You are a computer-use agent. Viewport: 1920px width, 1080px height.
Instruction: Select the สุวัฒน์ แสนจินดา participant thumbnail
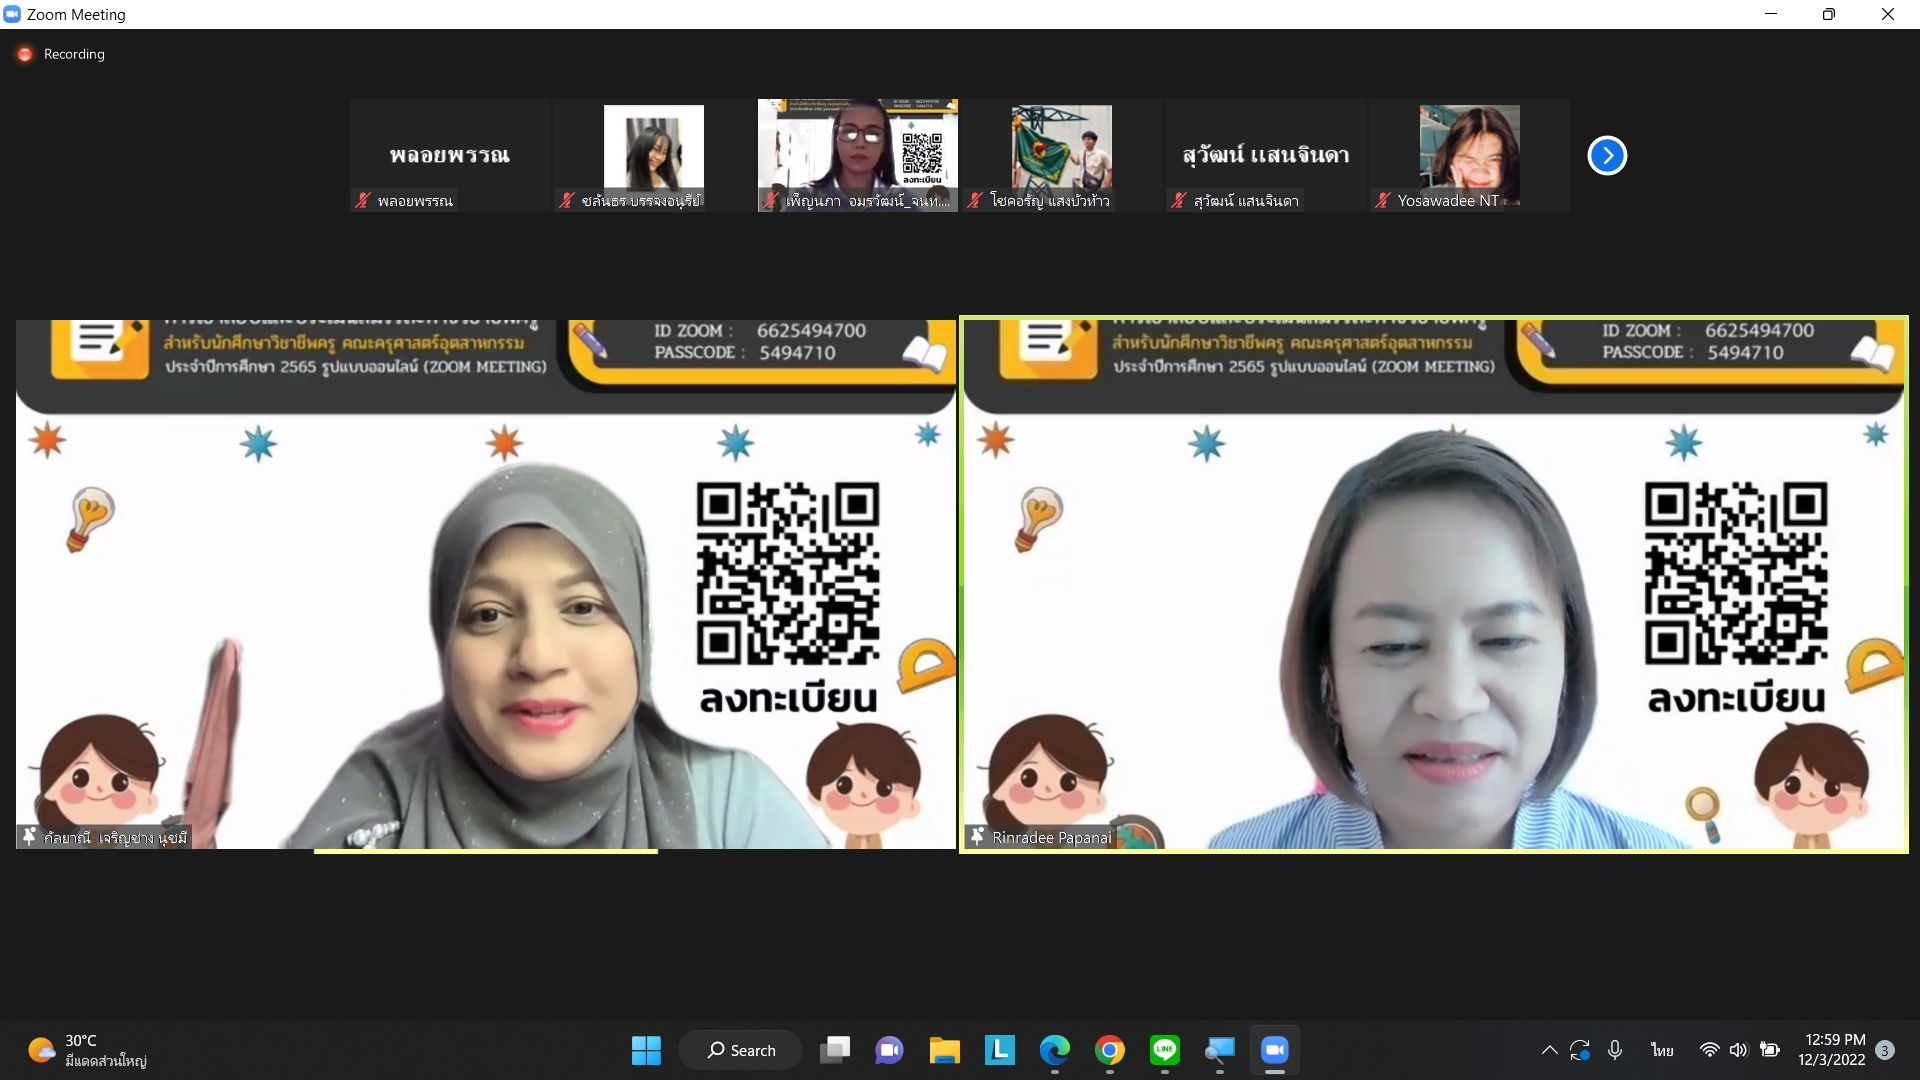coord(1266,155)
